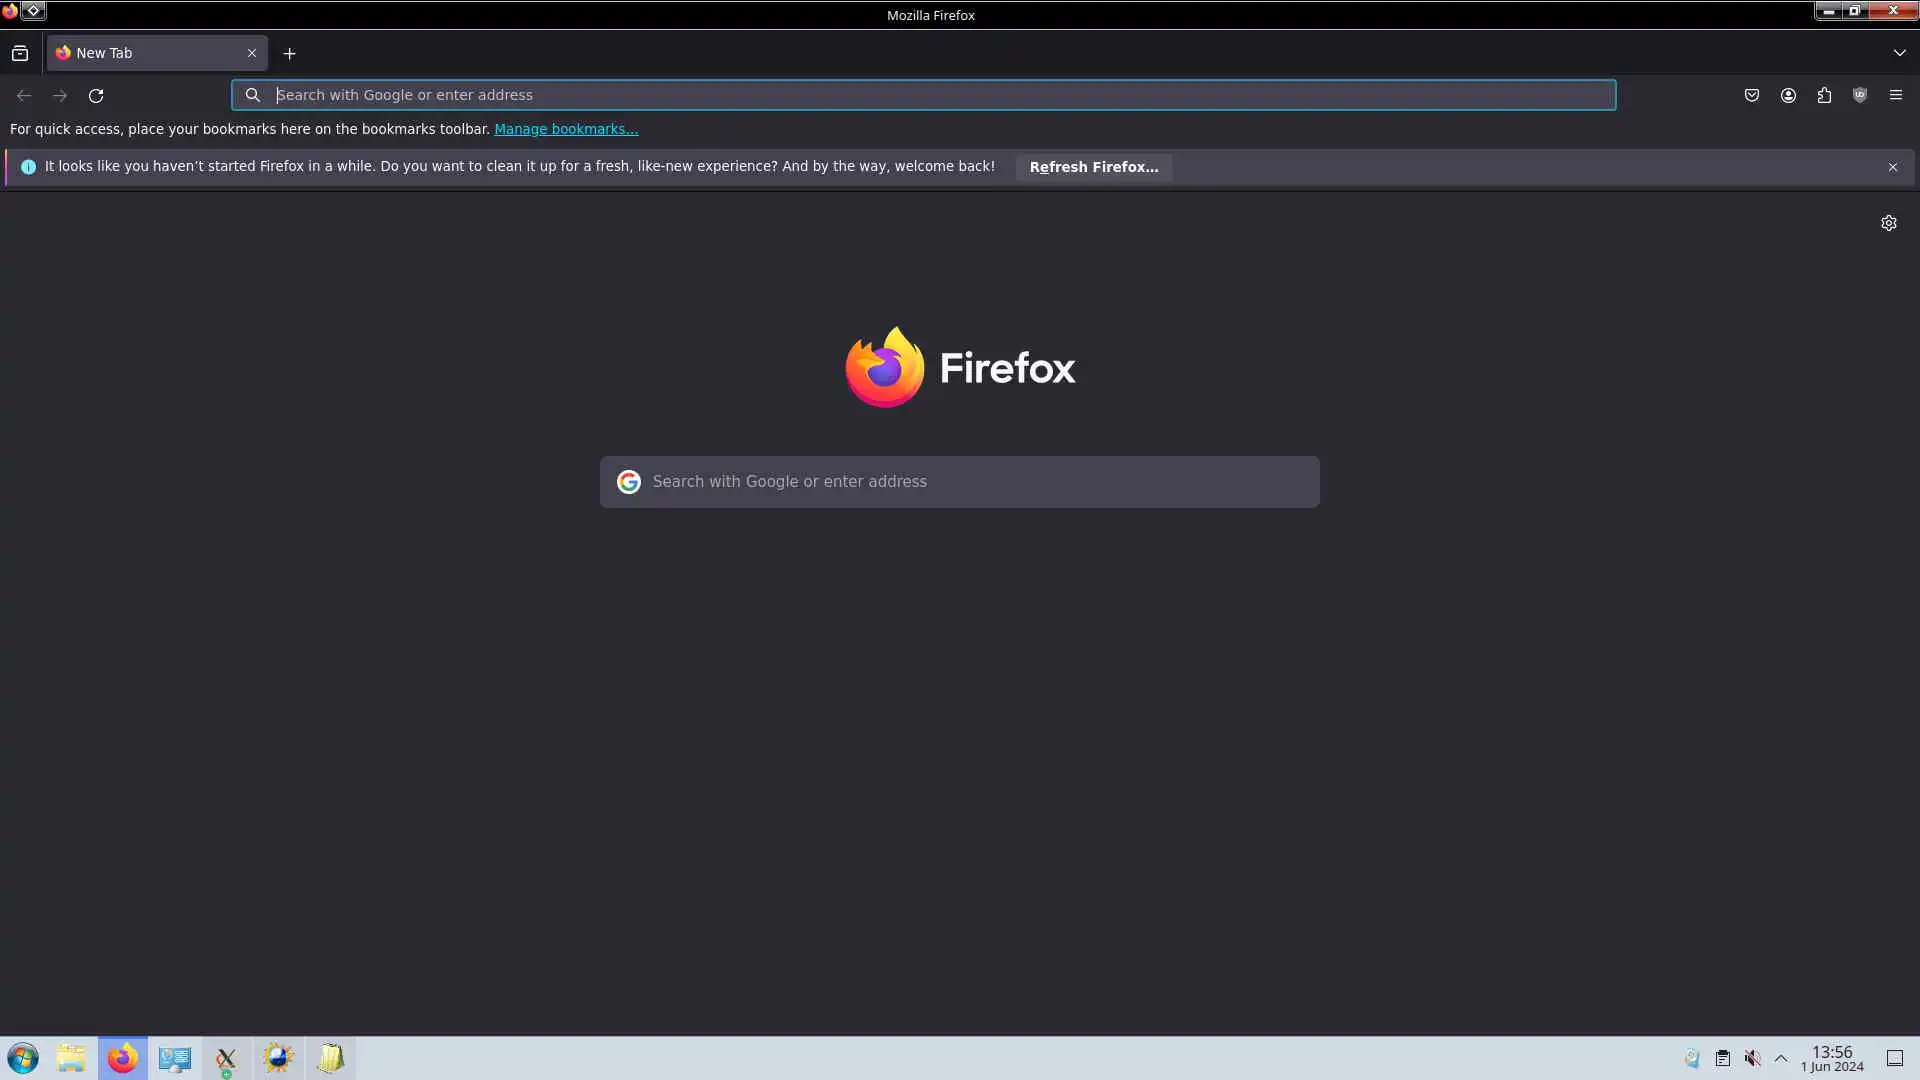Personalize new tab with gear icon
The height and width of the screenshot is (1080, 1920).
click(1888, 223)
